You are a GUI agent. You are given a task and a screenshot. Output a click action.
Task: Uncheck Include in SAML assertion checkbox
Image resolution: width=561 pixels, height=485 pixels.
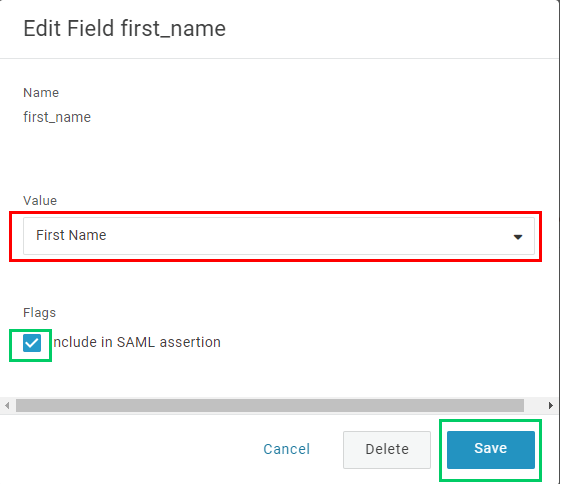(x=32, y=343)
